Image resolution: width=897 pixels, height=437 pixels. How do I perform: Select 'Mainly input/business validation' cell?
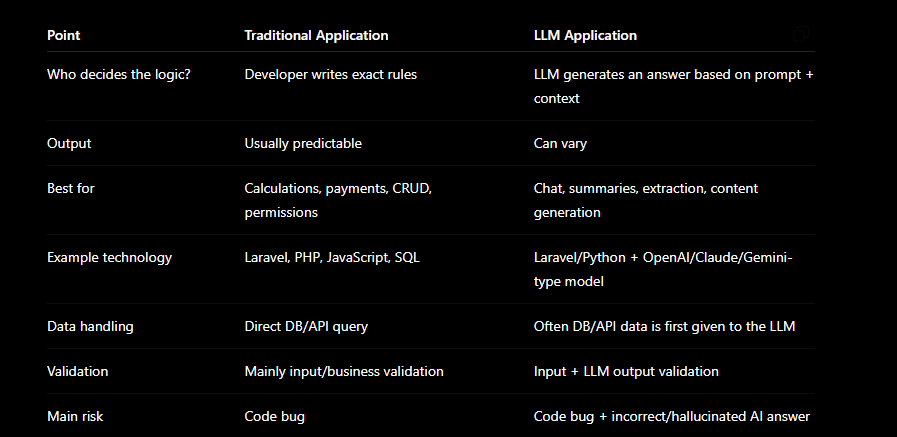tap(344, 371)
